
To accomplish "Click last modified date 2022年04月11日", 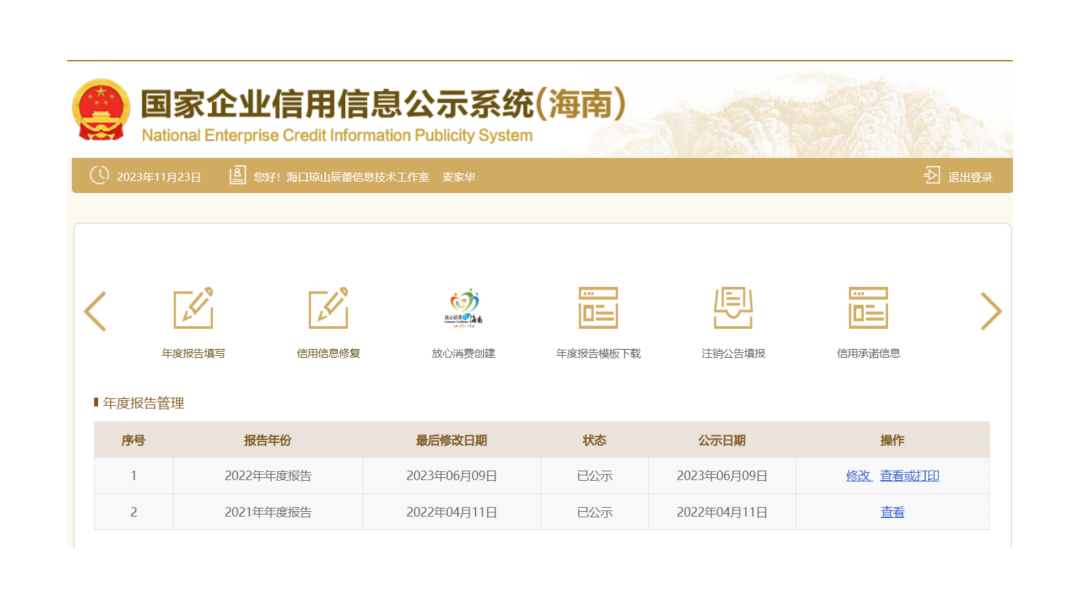I will [451, 512].
